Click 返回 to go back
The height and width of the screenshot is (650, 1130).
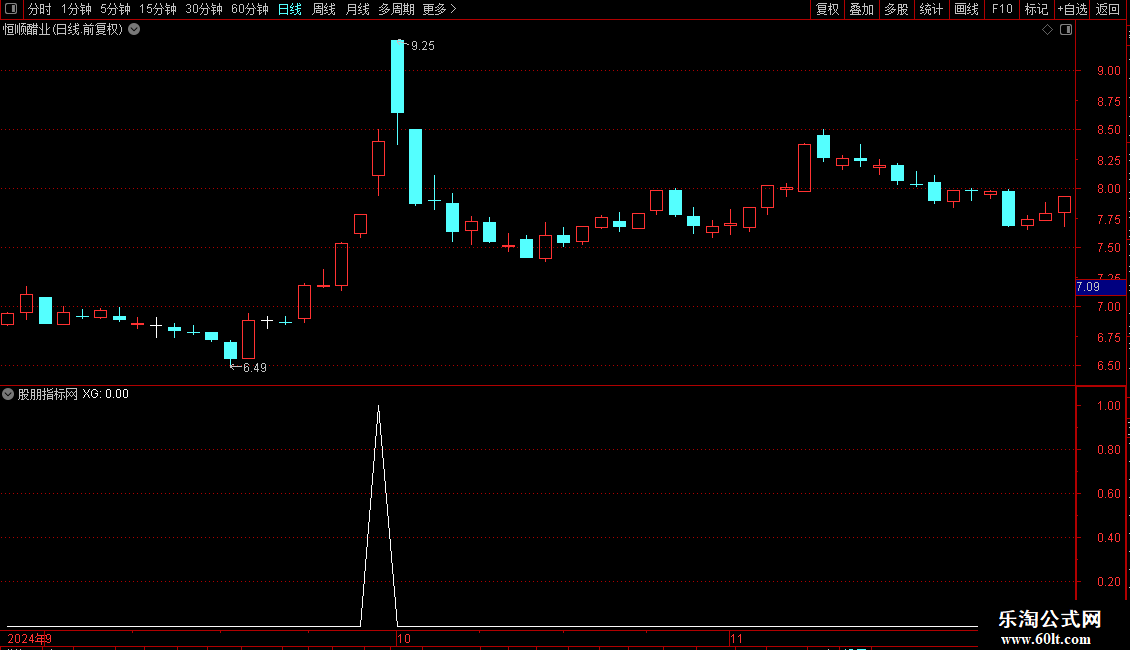pyautogui.click(x=1108, y=9)
